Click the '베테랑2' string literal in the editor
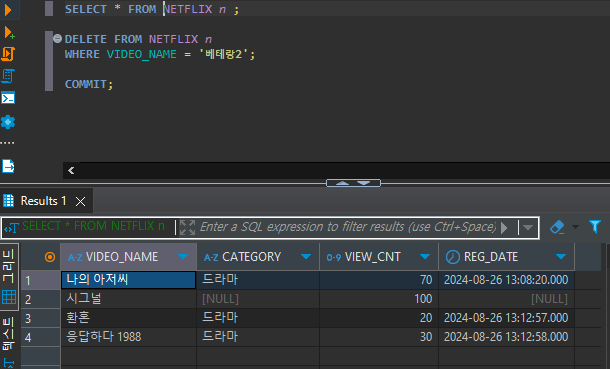 [x=224, y=54]
